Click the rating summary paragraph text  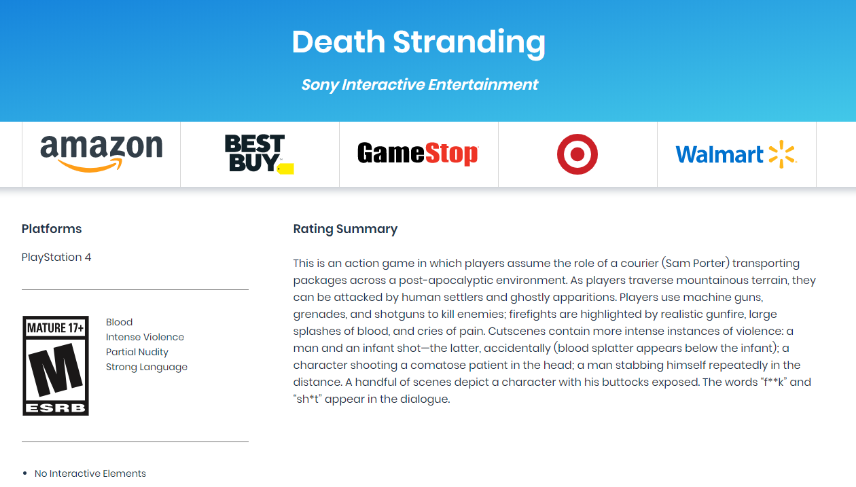coord(555,331)
